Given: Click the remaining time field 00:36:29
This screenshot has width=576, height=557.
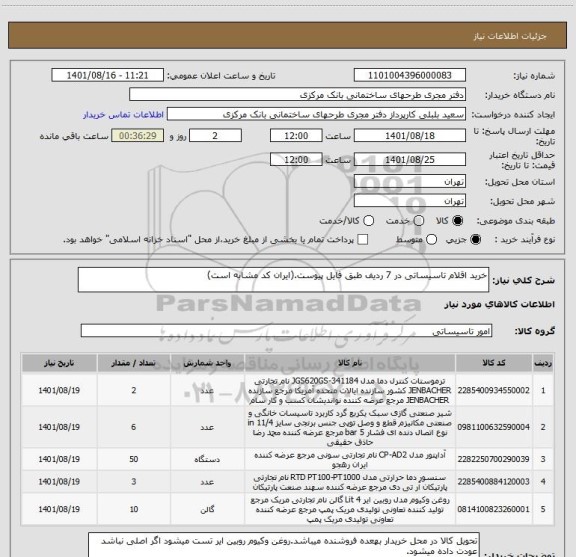Looking at the screenshot, I should (137, 136).
